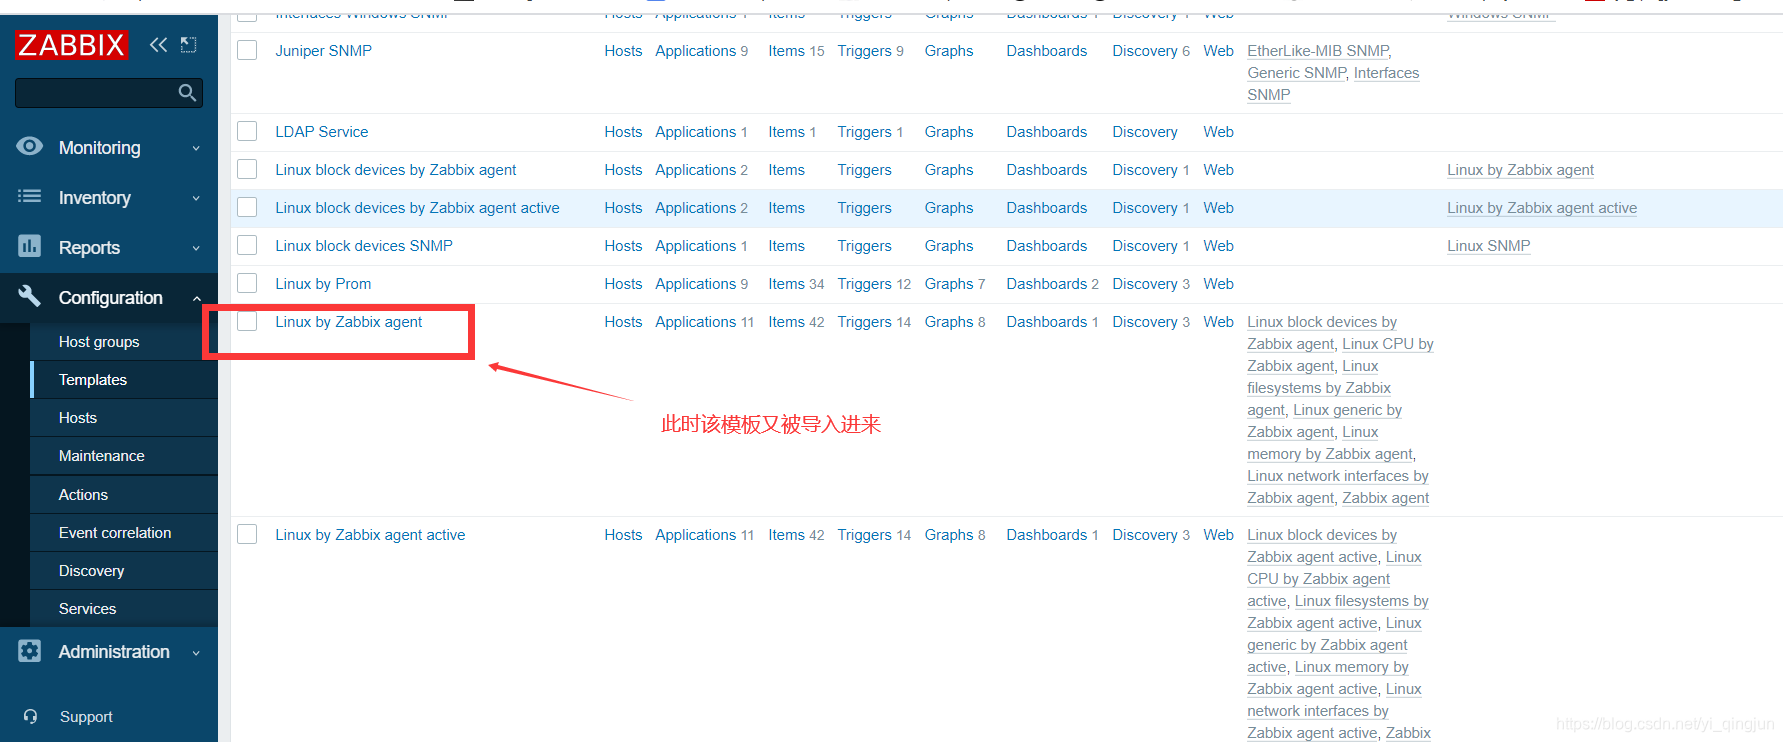Image resolution: width=1783 pixels, height=742 pixels.
Task: Click the Configuration wrench icon
Action: [x=30, y=296]
